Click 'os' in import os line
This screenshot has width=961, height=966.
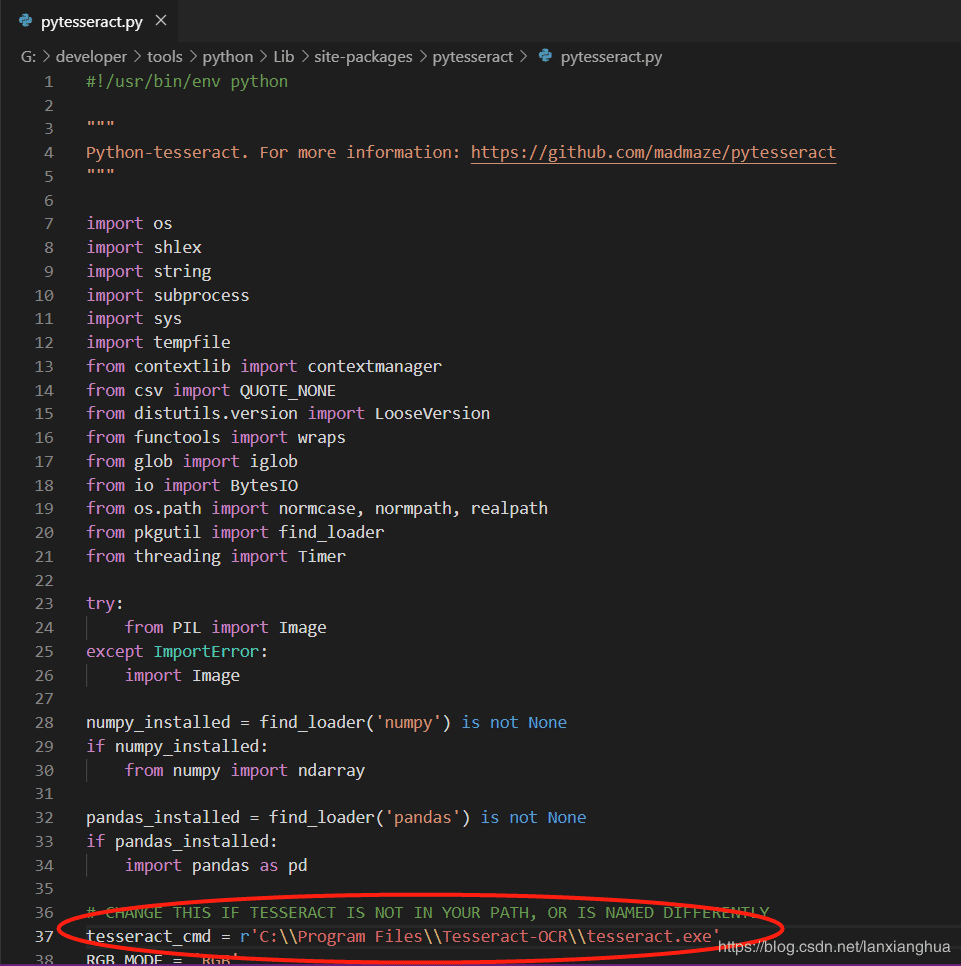[x=163, y=224]
